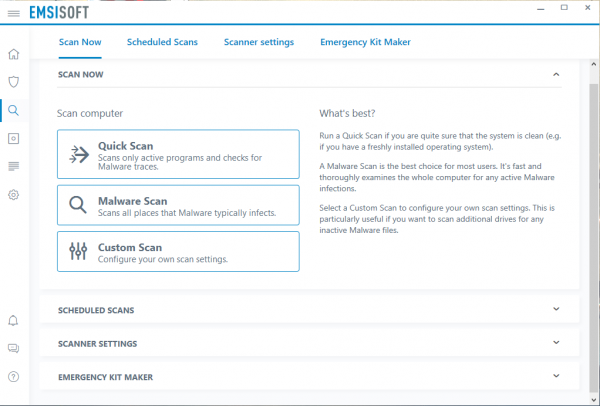Click the Malware Scan magnifier icon
600x406 pixels.
click(x=78, y=205)
